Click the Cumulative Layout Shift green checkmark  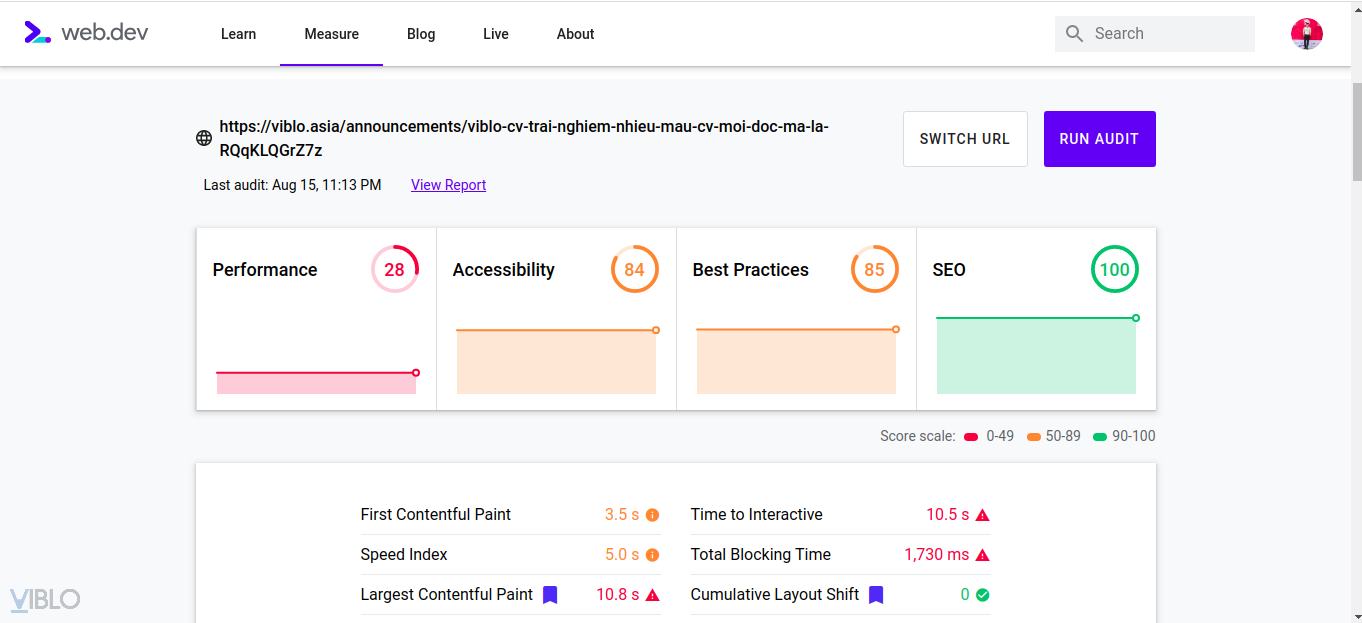pos(982,595)
